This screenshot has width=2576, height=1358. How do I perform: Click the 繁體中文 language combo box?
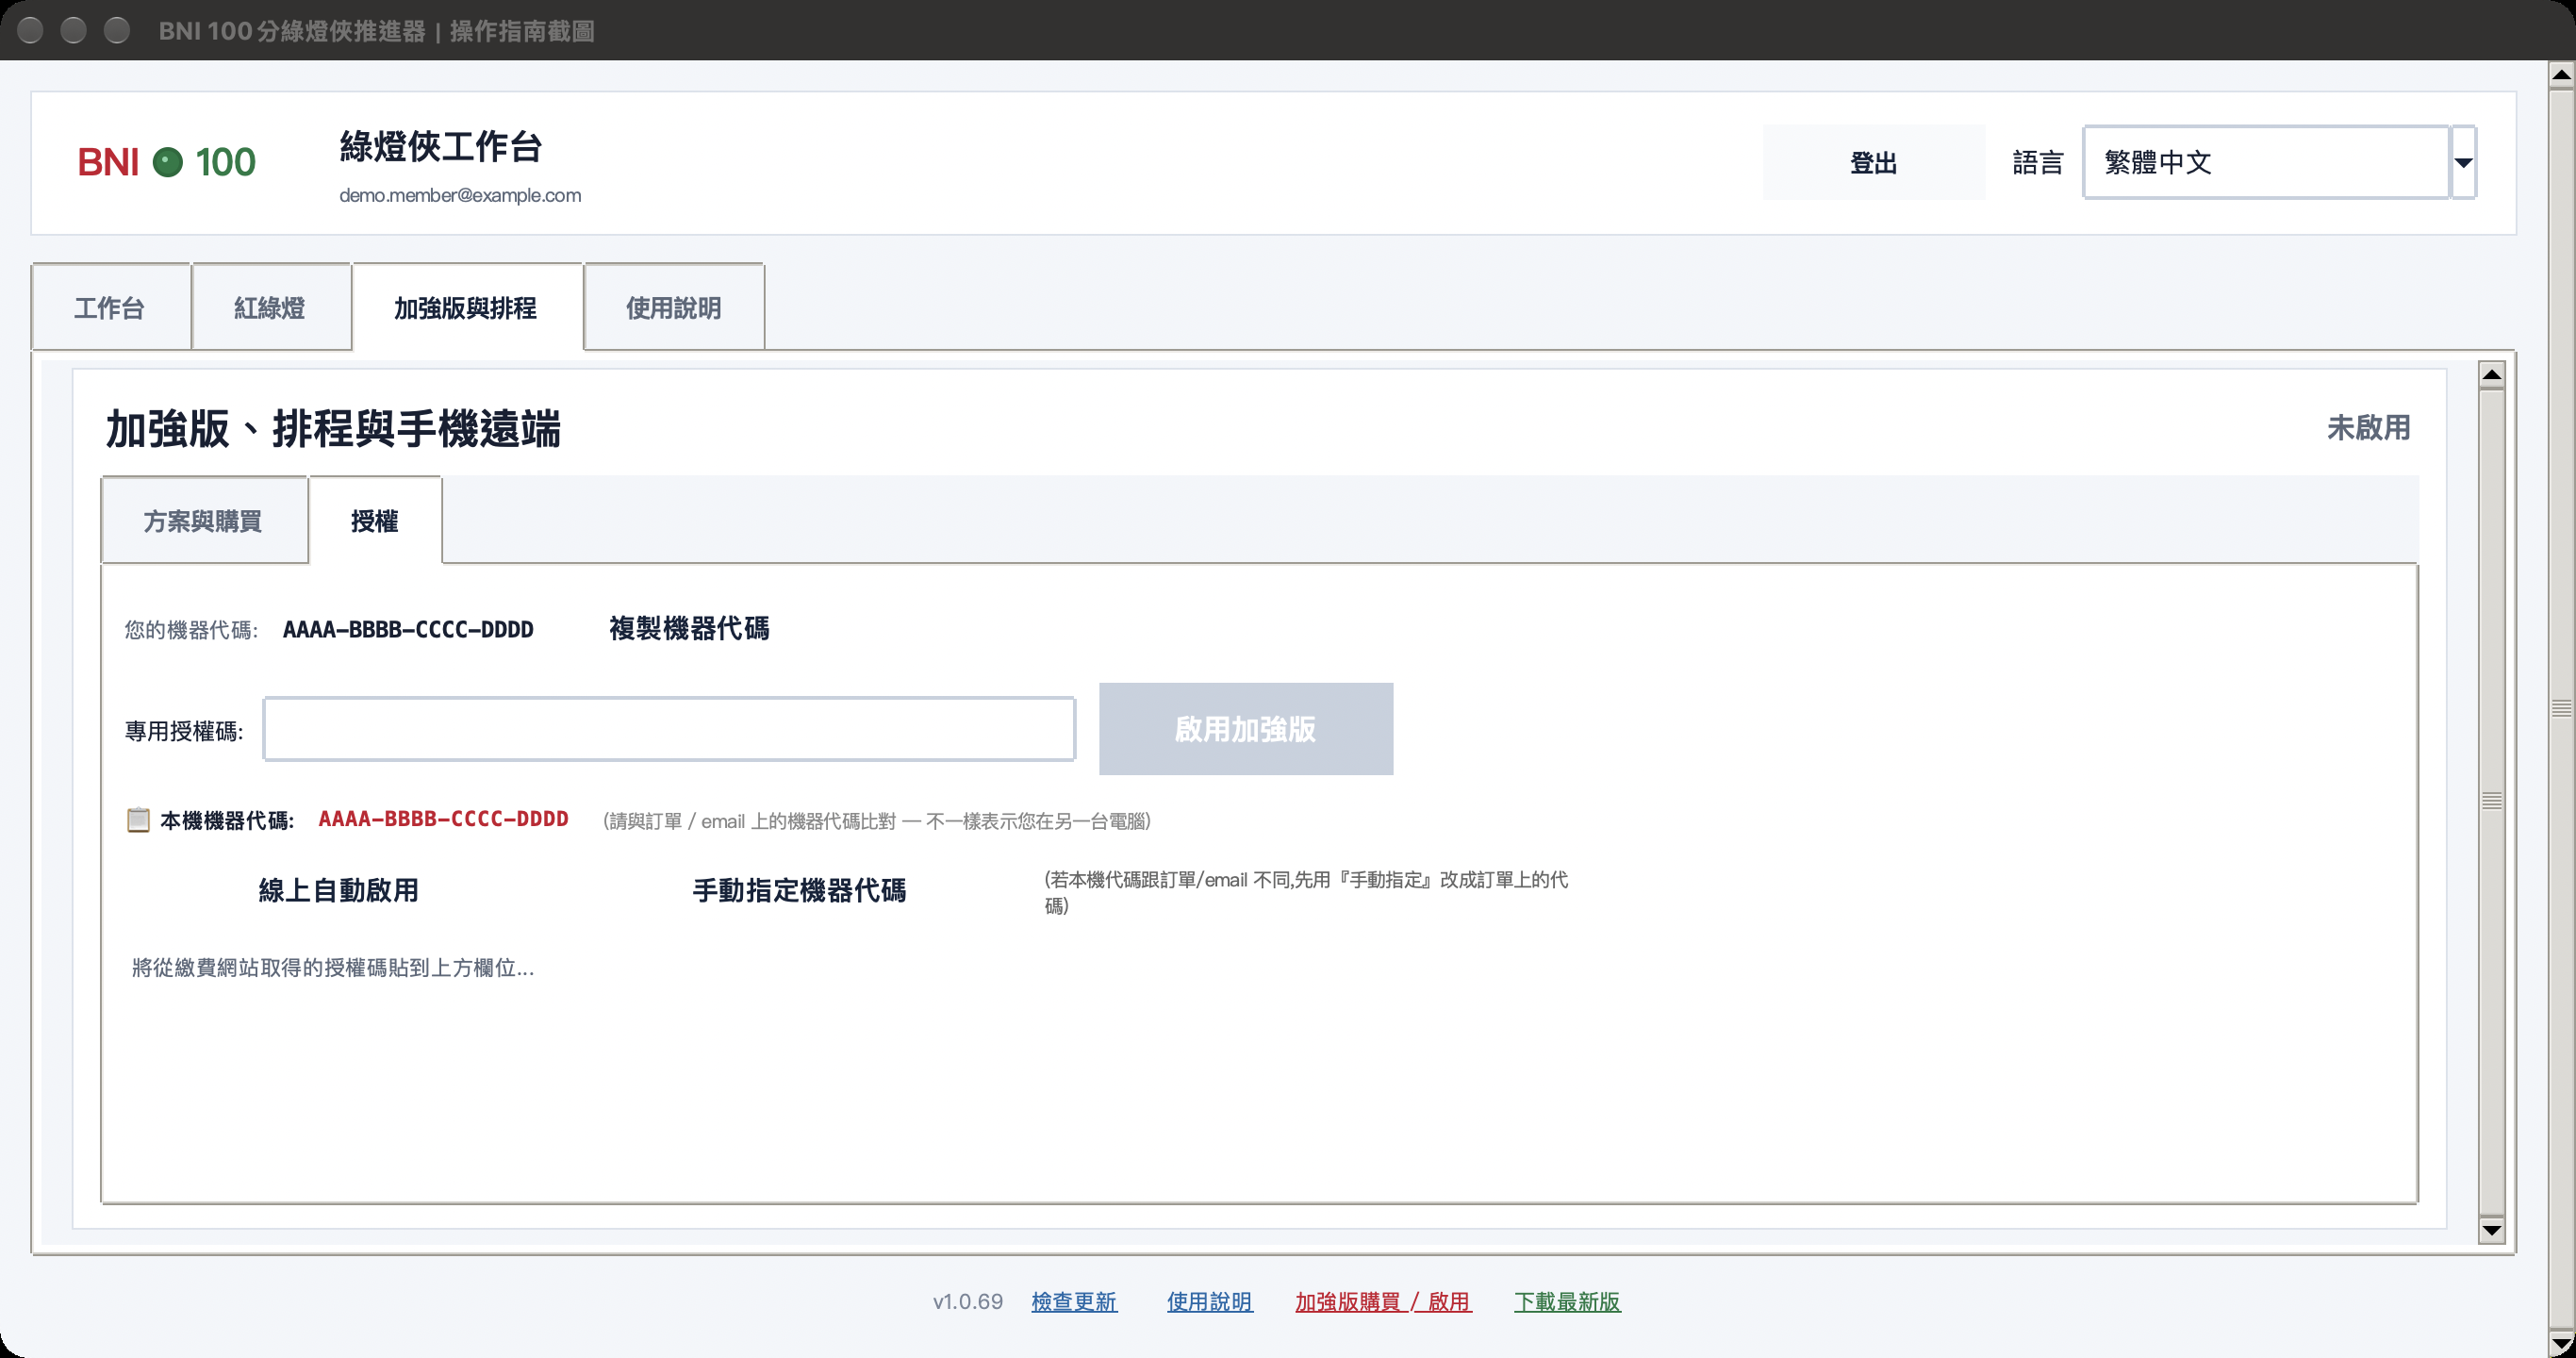tap(2267, 162)
